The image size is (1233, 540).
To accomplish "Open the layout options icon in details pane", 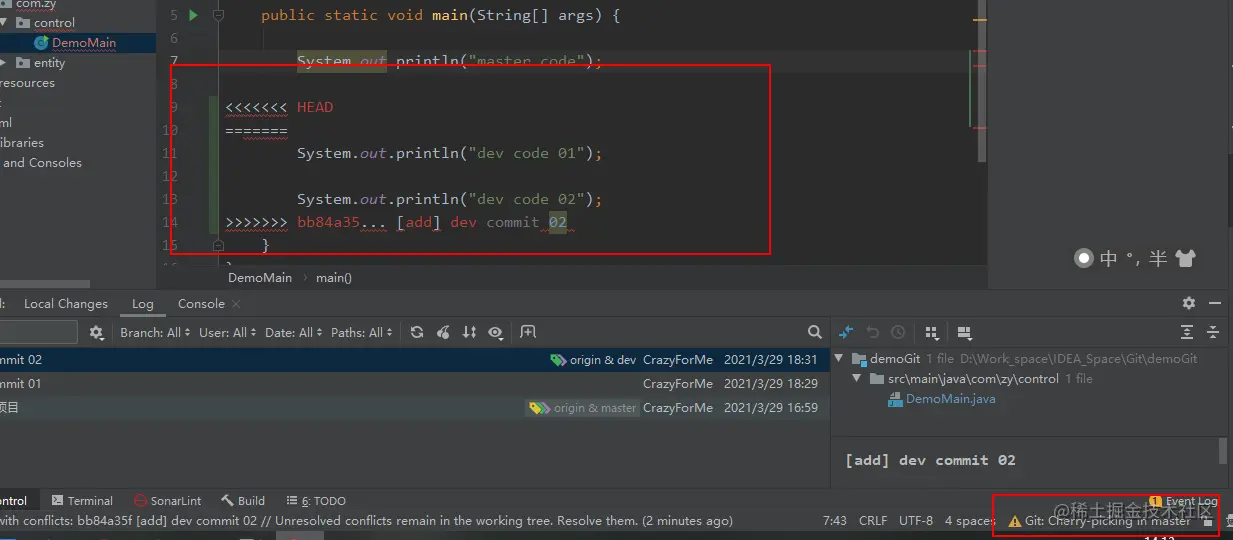I will point(964,332).
